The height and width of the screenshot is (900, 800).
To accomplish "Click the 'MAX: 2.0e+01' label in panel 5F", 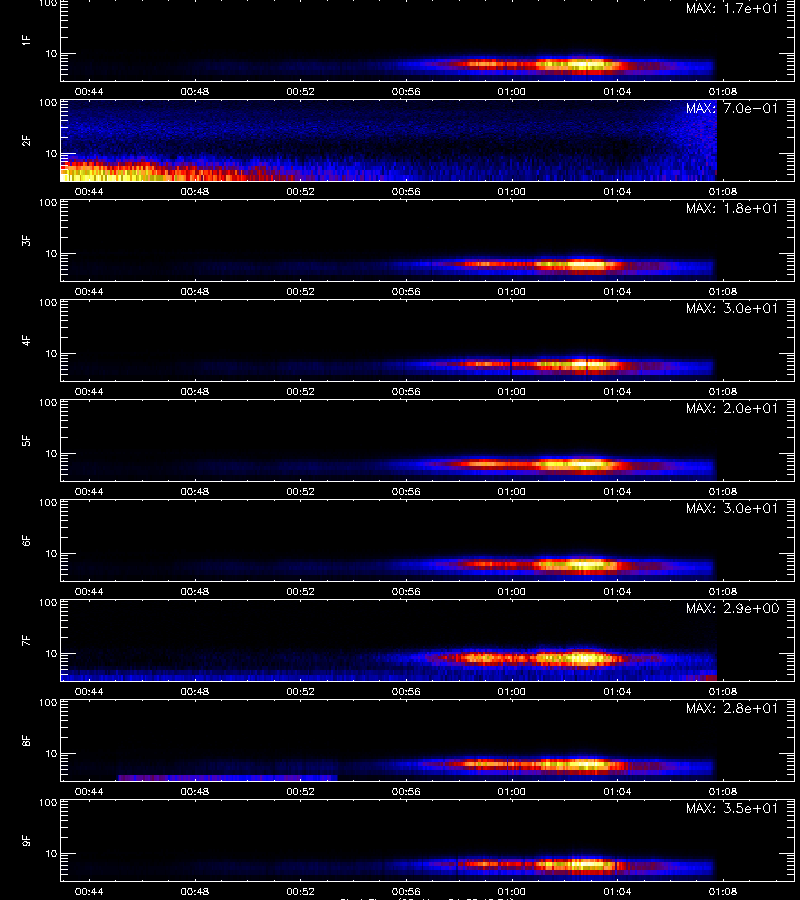I will 732,408.
